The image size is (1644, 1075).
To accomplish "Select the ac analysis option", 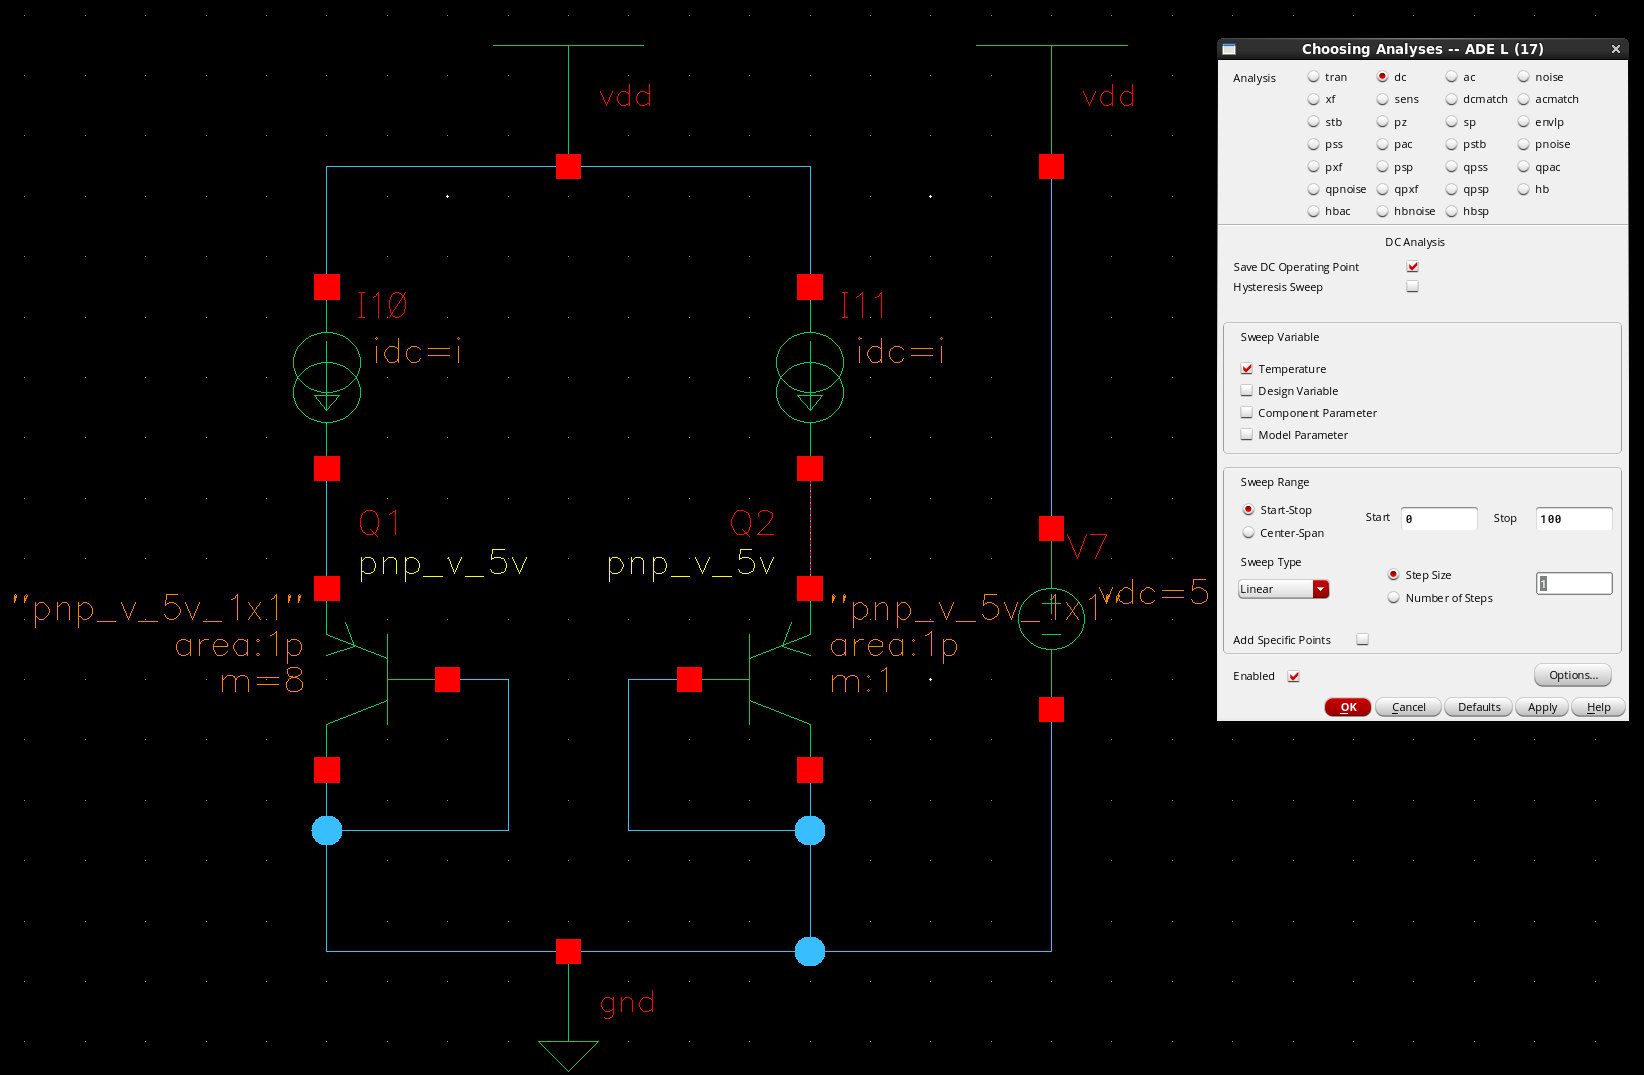I will [x=1451, y=77].
